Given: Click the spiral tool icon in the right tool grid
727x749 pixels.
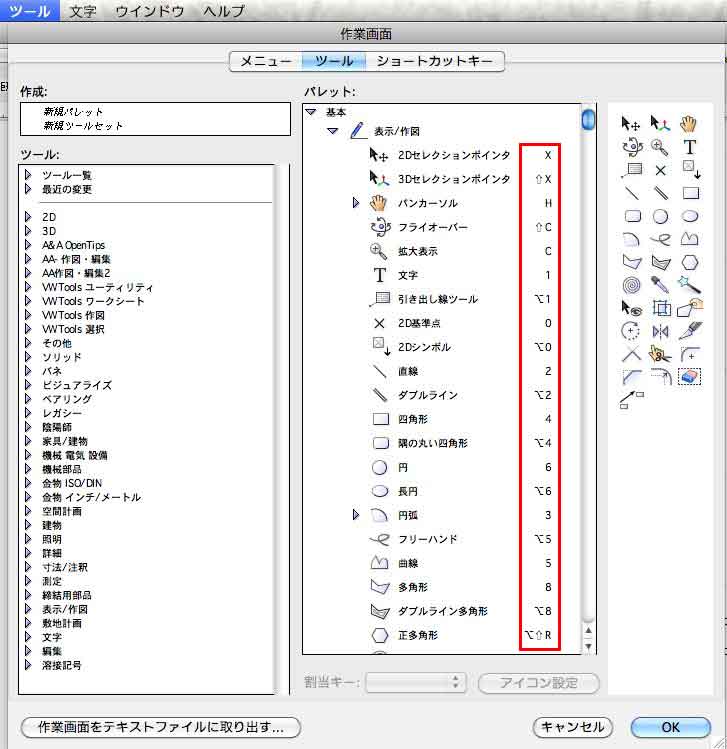Looking at the screenshot, I should [631, 286].
